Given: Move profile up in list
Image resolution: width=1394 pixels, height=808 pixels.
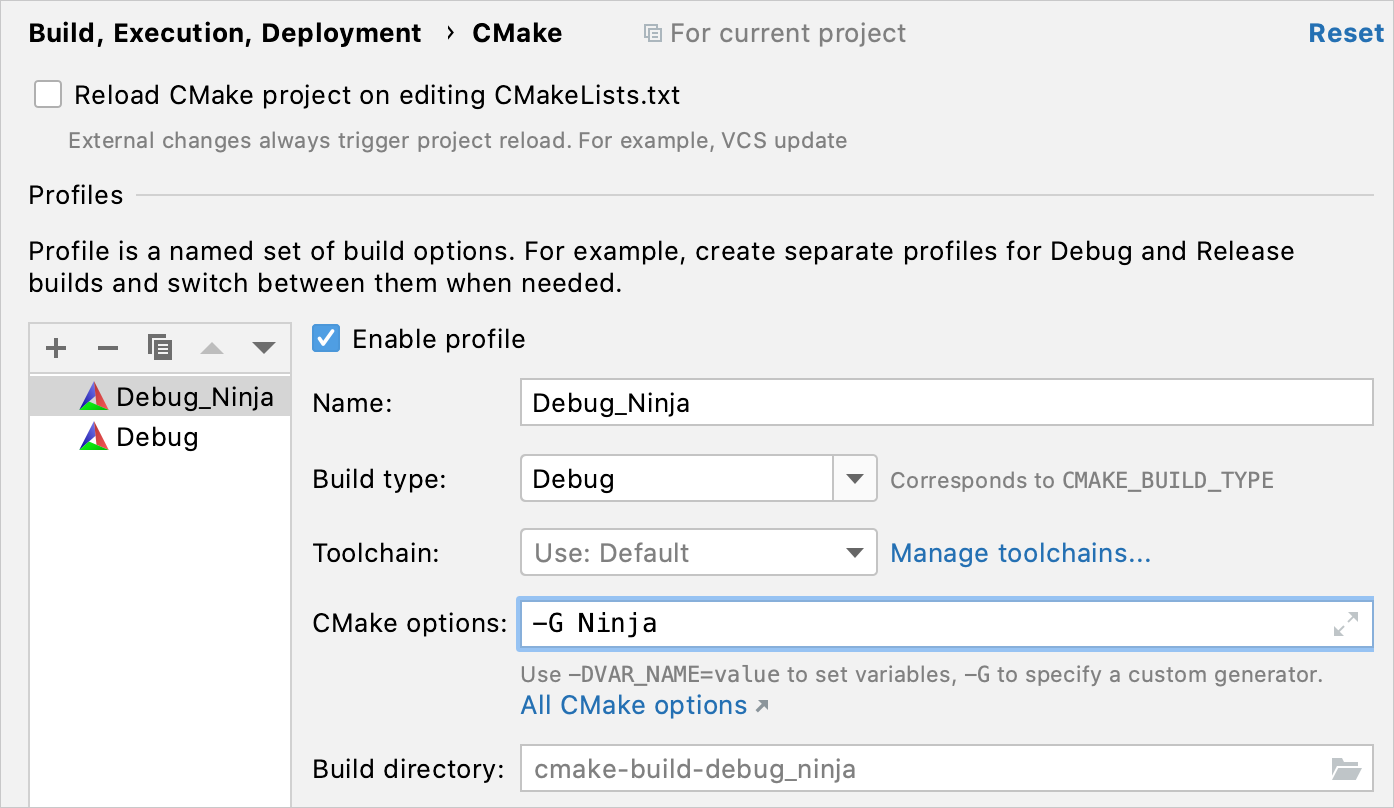Looking at the screenshot, I should pos(212,348).
